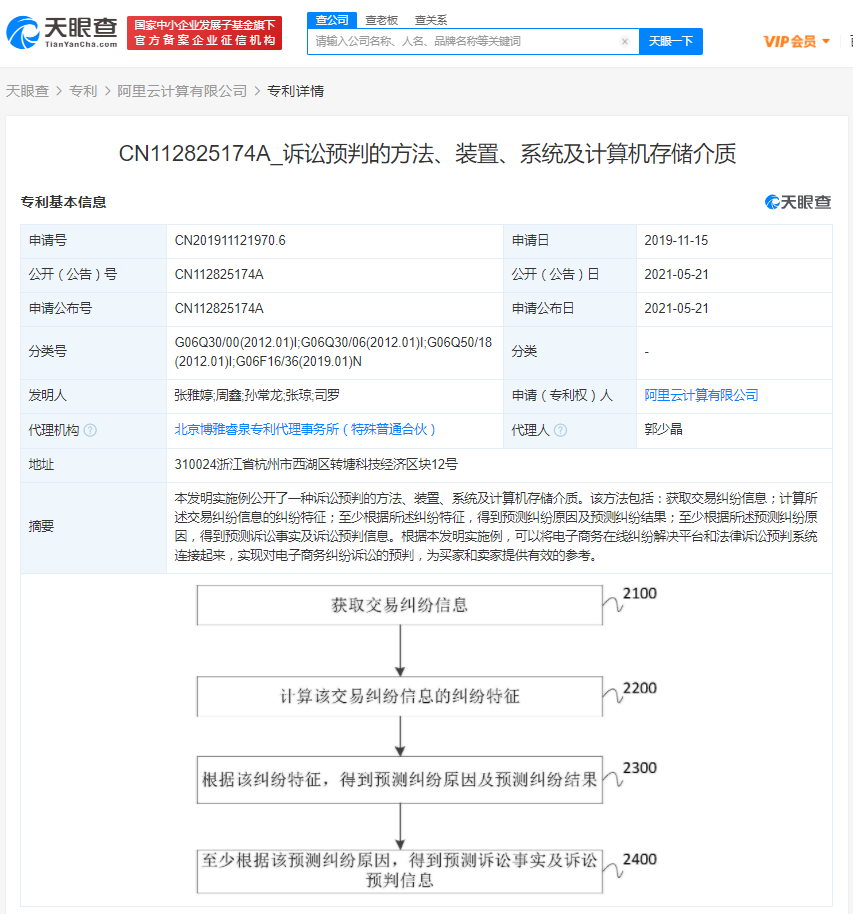Click the help icon next to 代理机构

pyautogui.click(x=90, y=430)
